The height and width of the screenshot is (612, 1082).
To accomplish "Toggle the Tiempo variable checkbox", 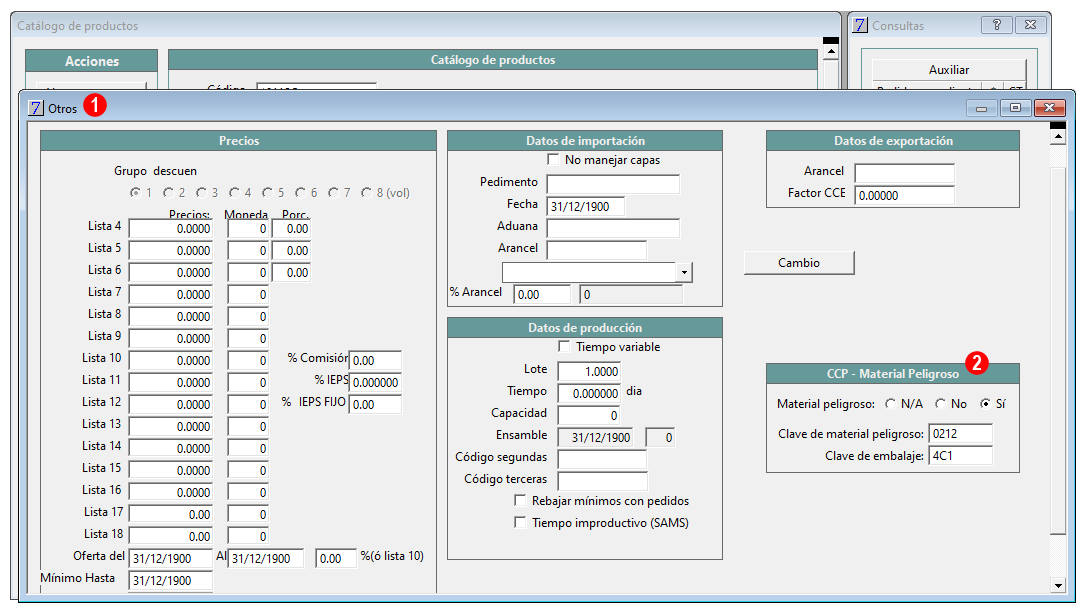I will (564, 346).
